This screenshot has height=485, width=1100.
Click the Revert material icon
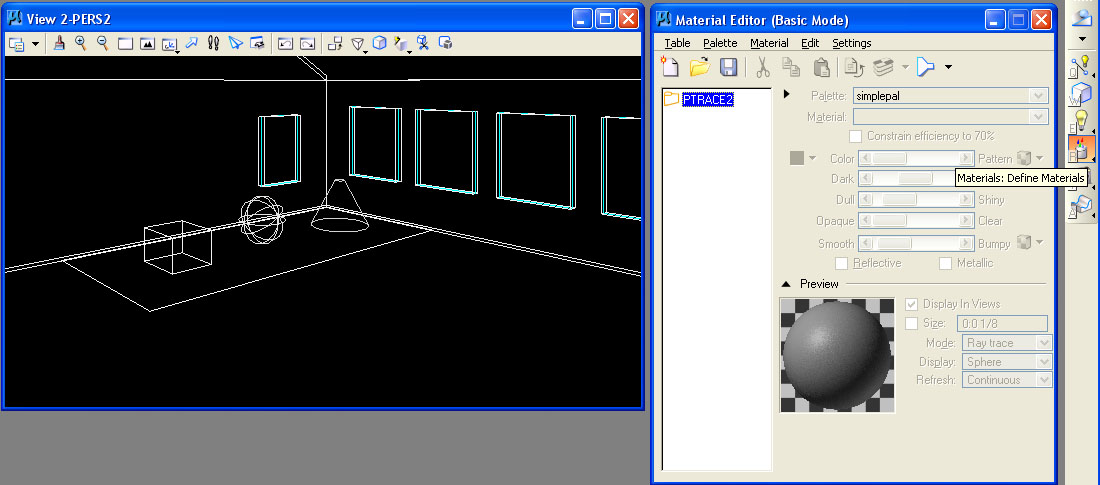coord(854,67)
